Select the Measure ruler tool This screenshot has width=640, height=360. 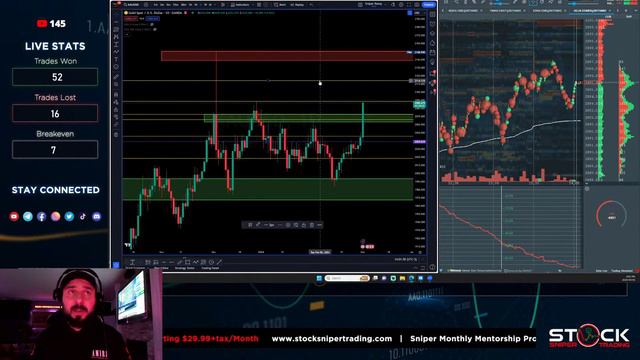point(116,77)
